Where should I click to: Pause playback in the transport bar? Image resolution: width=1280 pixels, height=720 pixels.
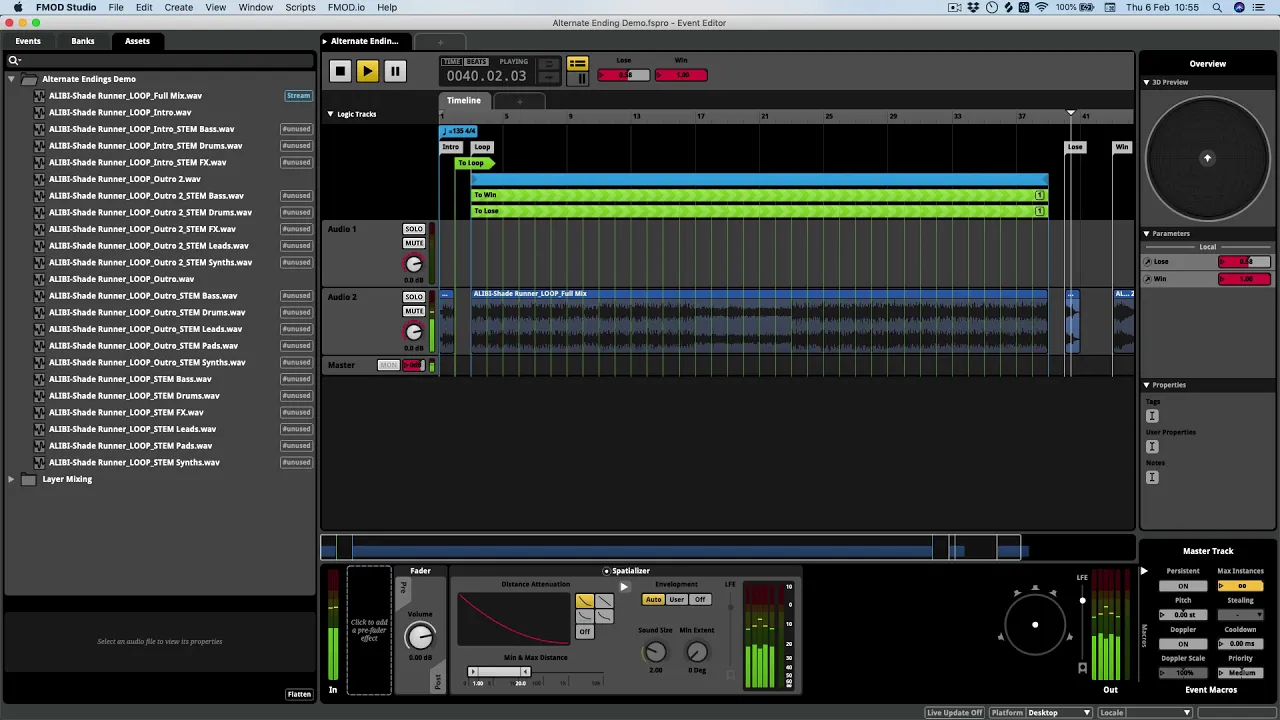[395, 71]
